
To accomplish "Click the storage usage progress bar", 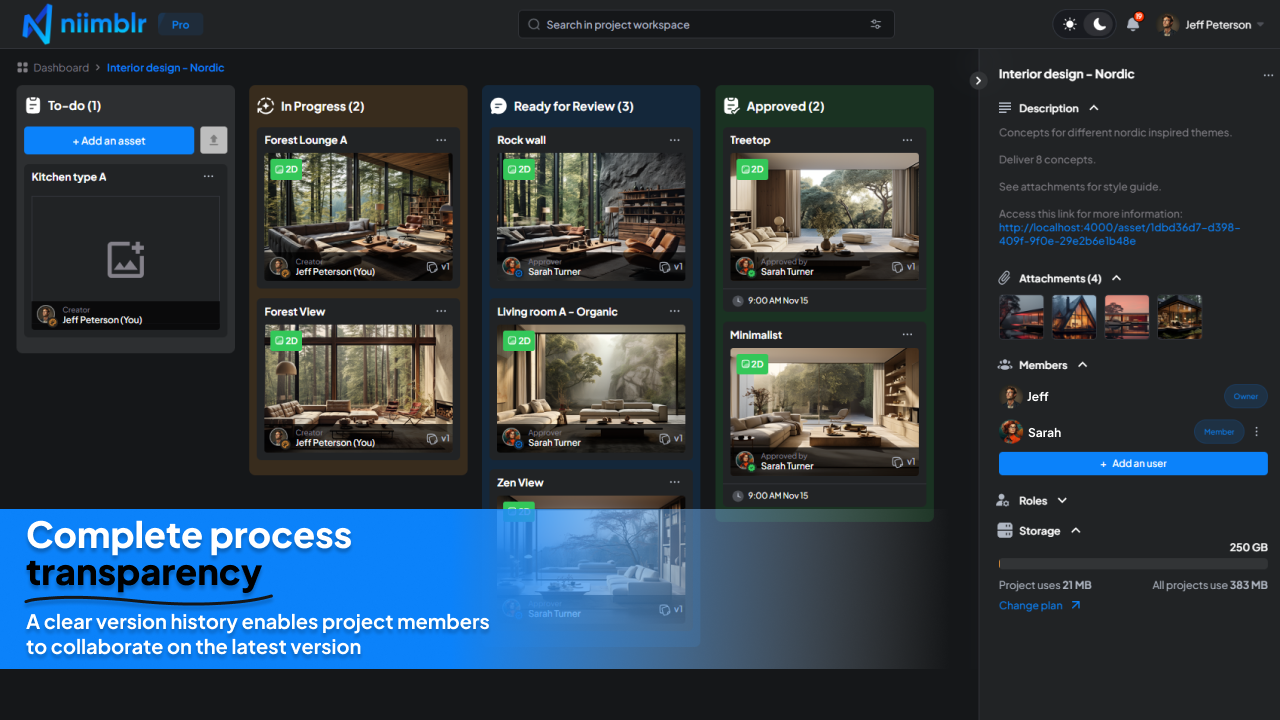I will tap(1133, 564).
